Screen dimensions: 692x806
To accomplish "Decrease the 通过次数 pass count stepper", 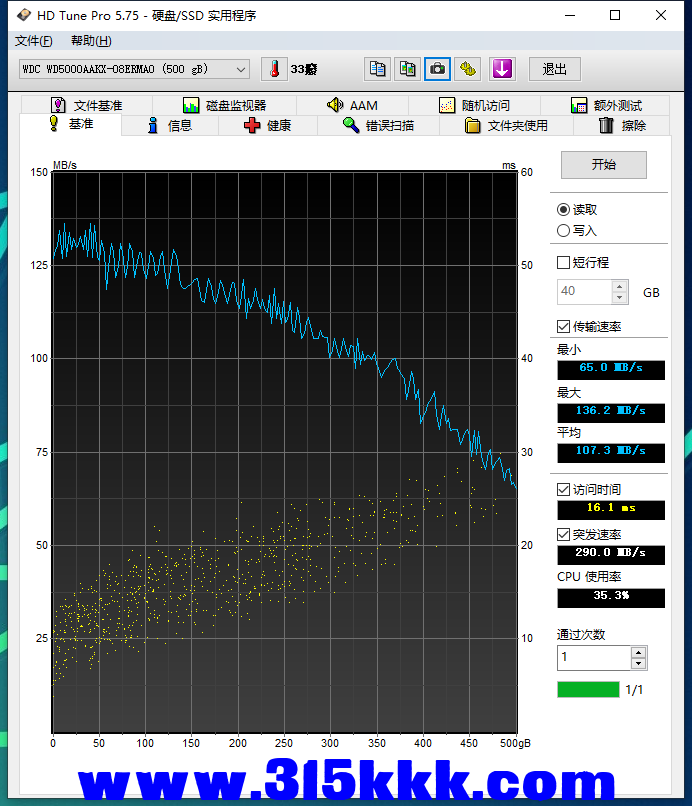I will [x=639, y=663].
